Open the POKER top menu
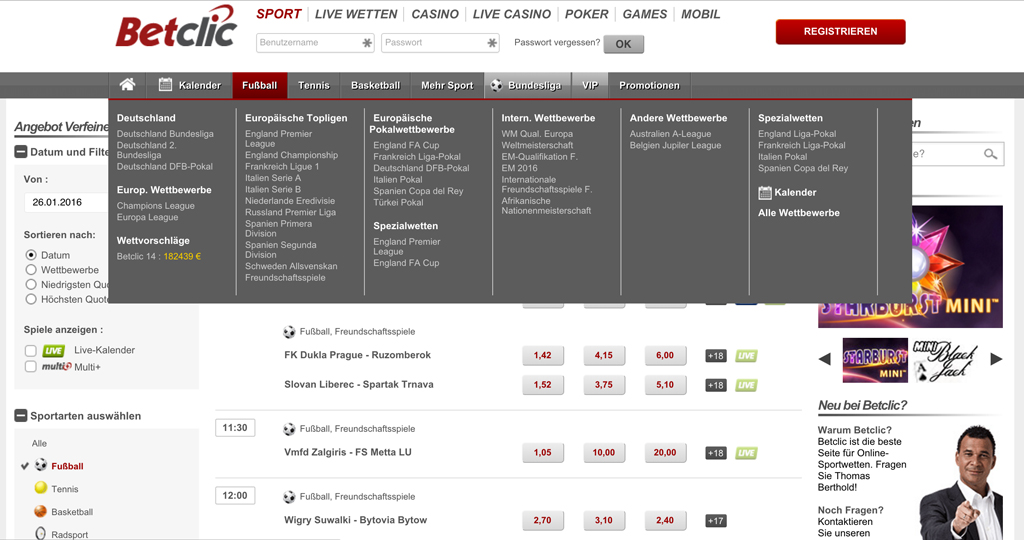 [x=586, y=14]
